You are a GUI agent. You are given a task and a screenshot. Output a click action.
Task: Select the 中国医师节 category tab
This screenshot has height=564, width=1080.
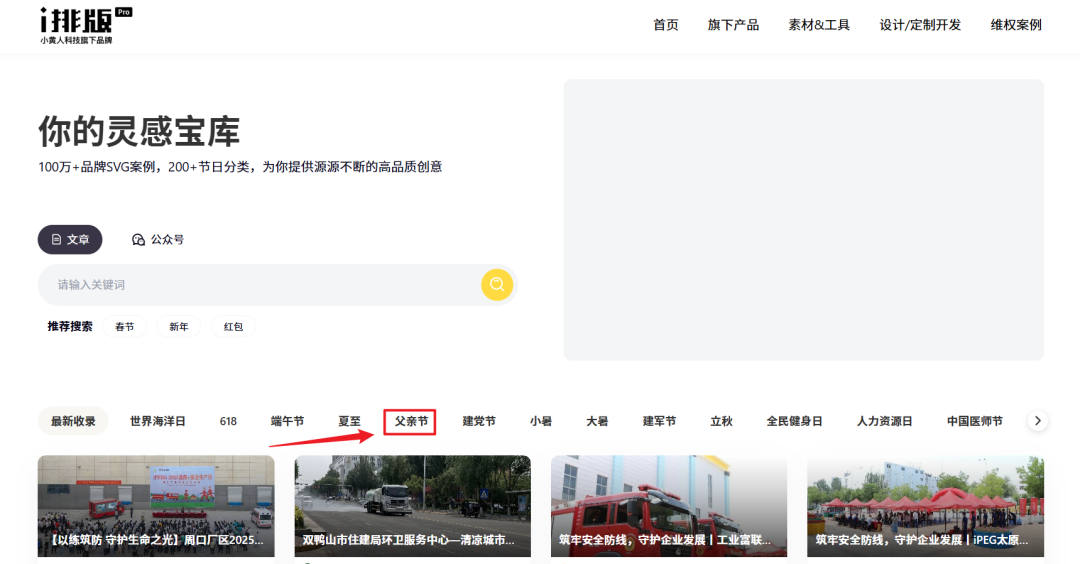pyautogui.click(x=975, y=421)
